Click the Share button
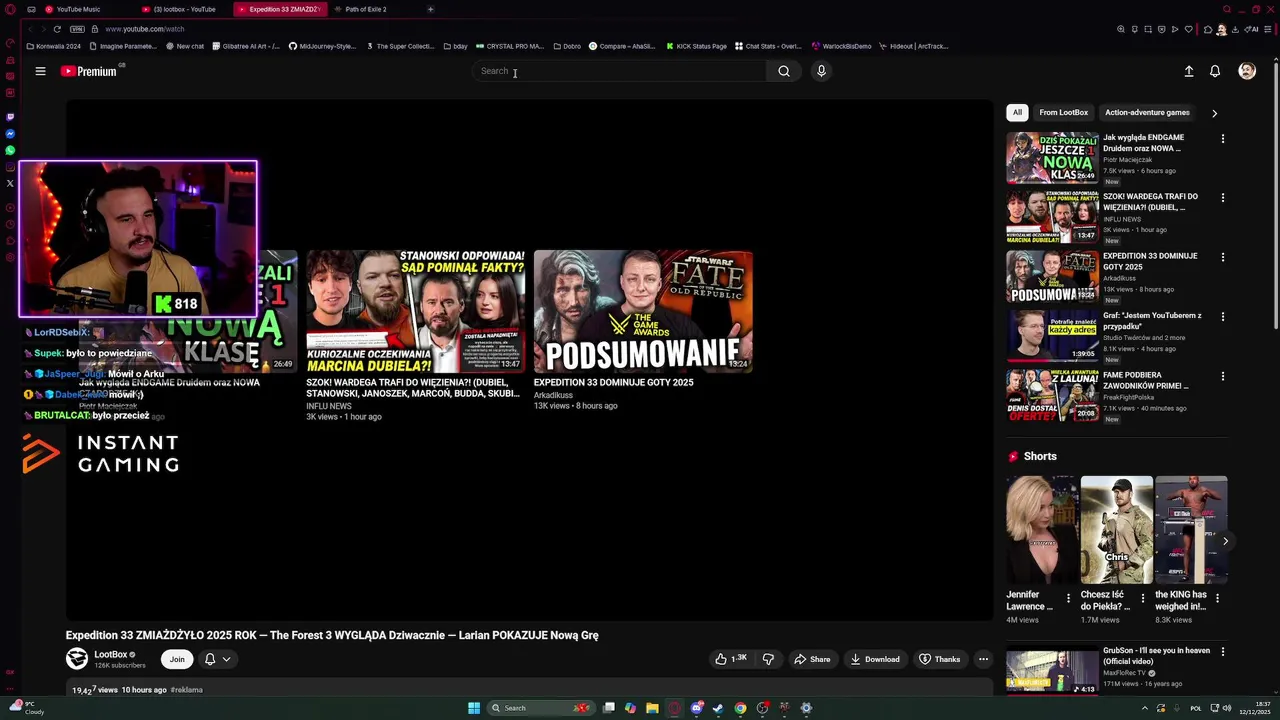This screenshot has height=720, width=1280. (x=812, y=659)
